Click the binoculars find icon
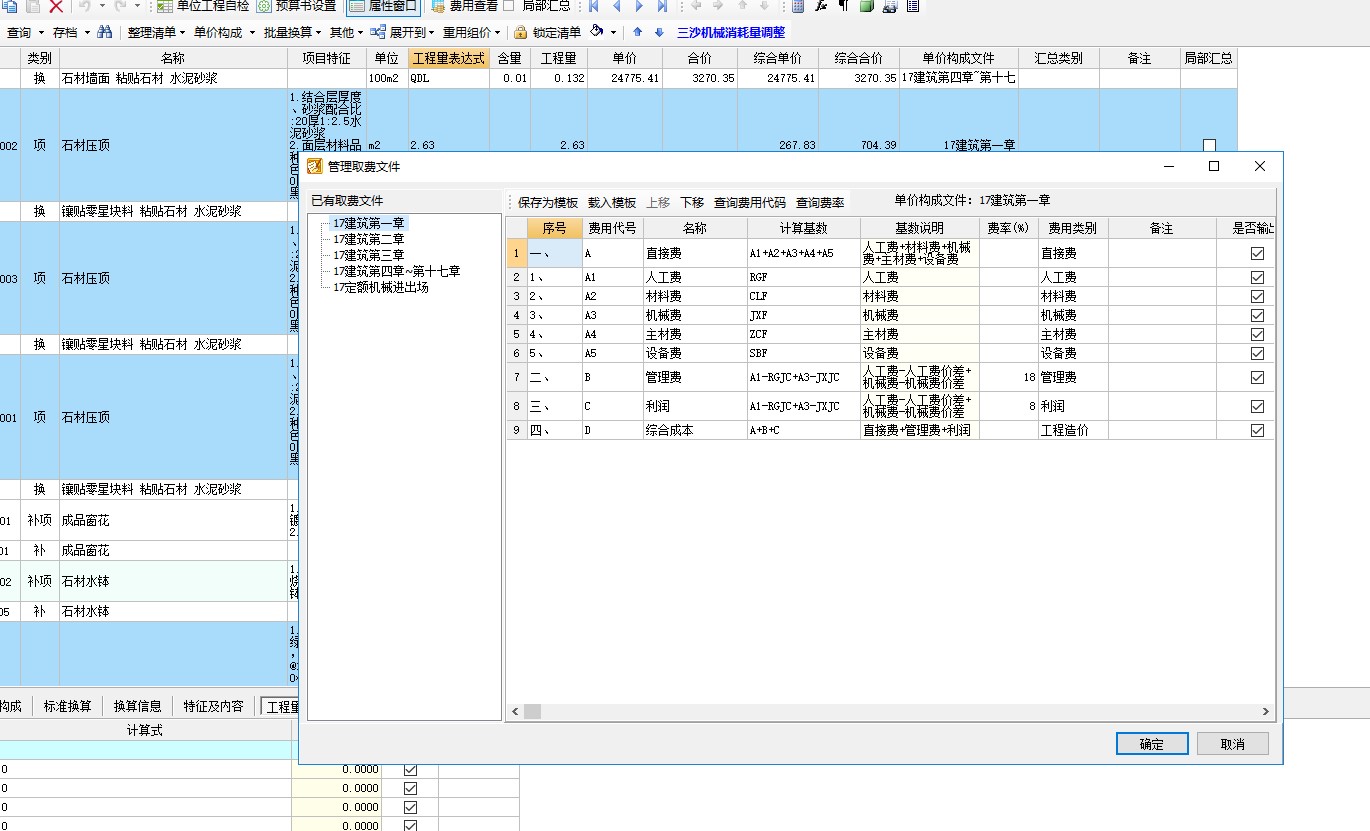The width and height of the screenshot is (1370, 831). [x=105, y=32]
